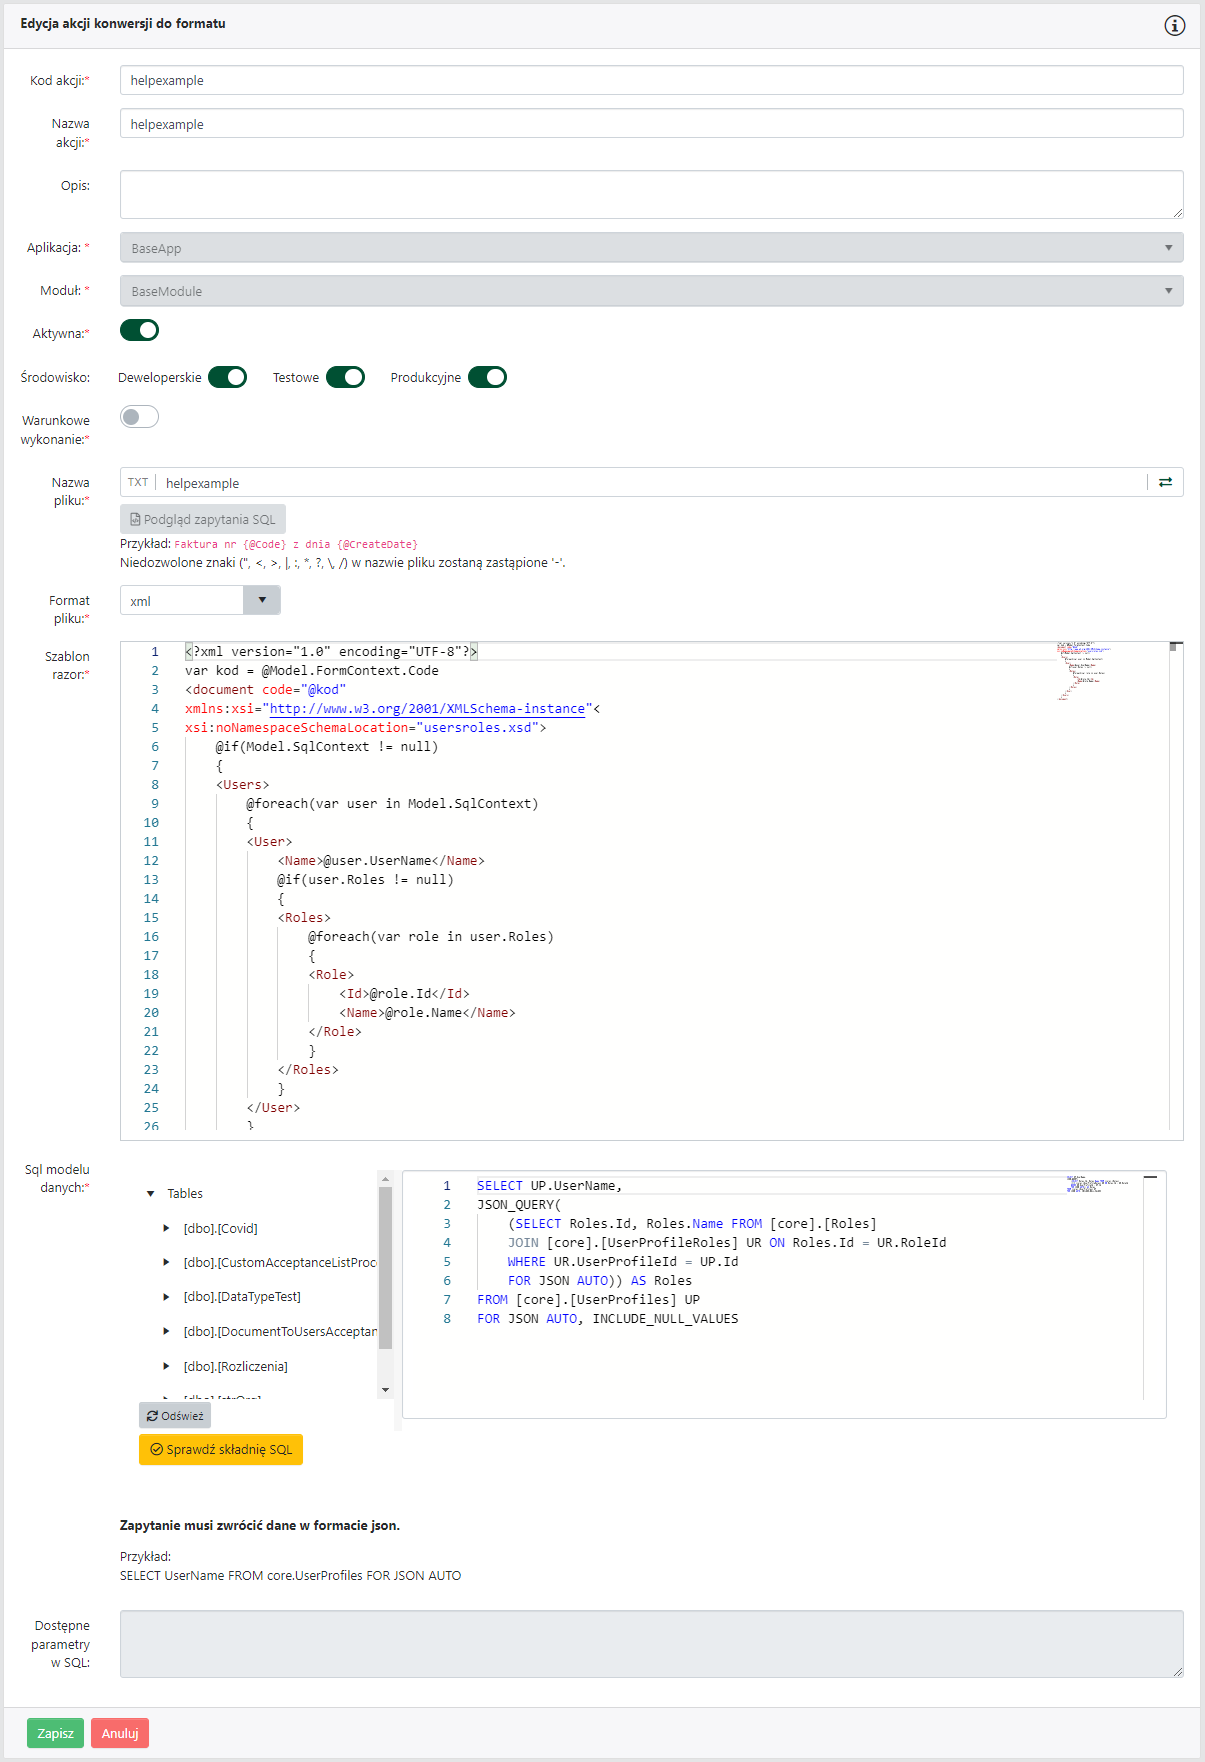The width and height of the screenshot is (1205, 1762).
Task: Toggle Testowe environment switch
Action: (x=345, y=377)
